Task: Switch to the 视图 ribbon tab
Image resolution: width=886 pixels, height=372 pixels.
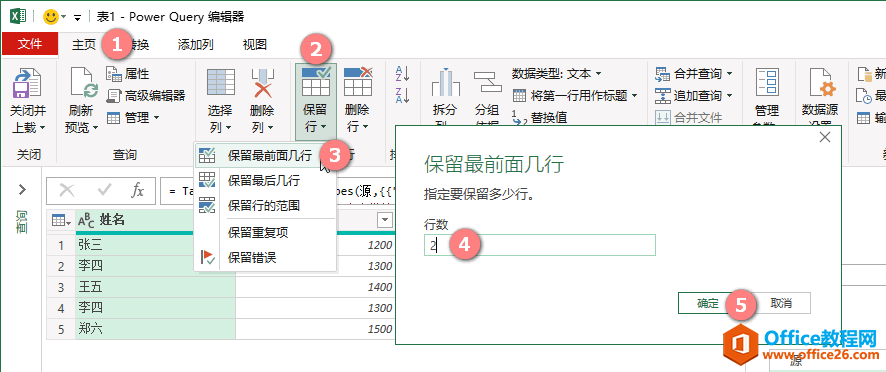Action: (254, 45)
